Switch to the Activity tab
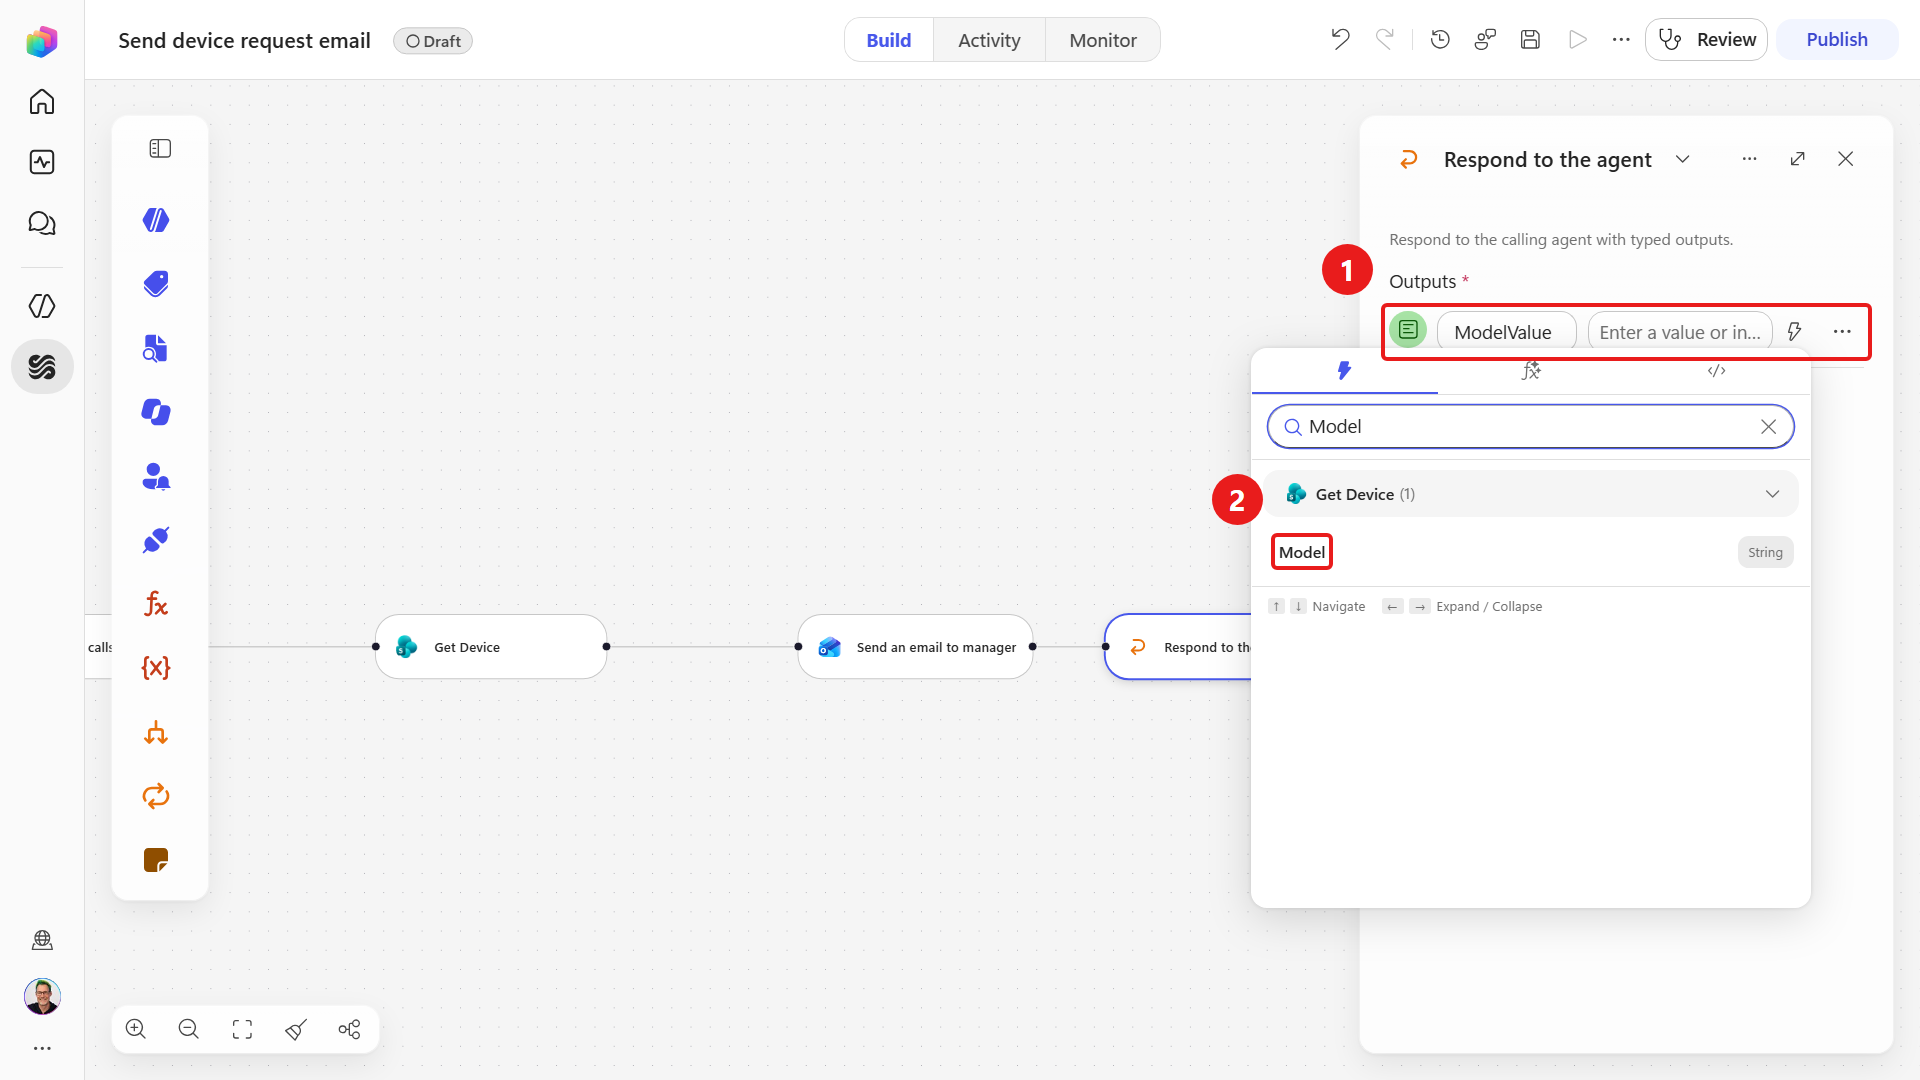1920x1080 pixels. point(989,40)
